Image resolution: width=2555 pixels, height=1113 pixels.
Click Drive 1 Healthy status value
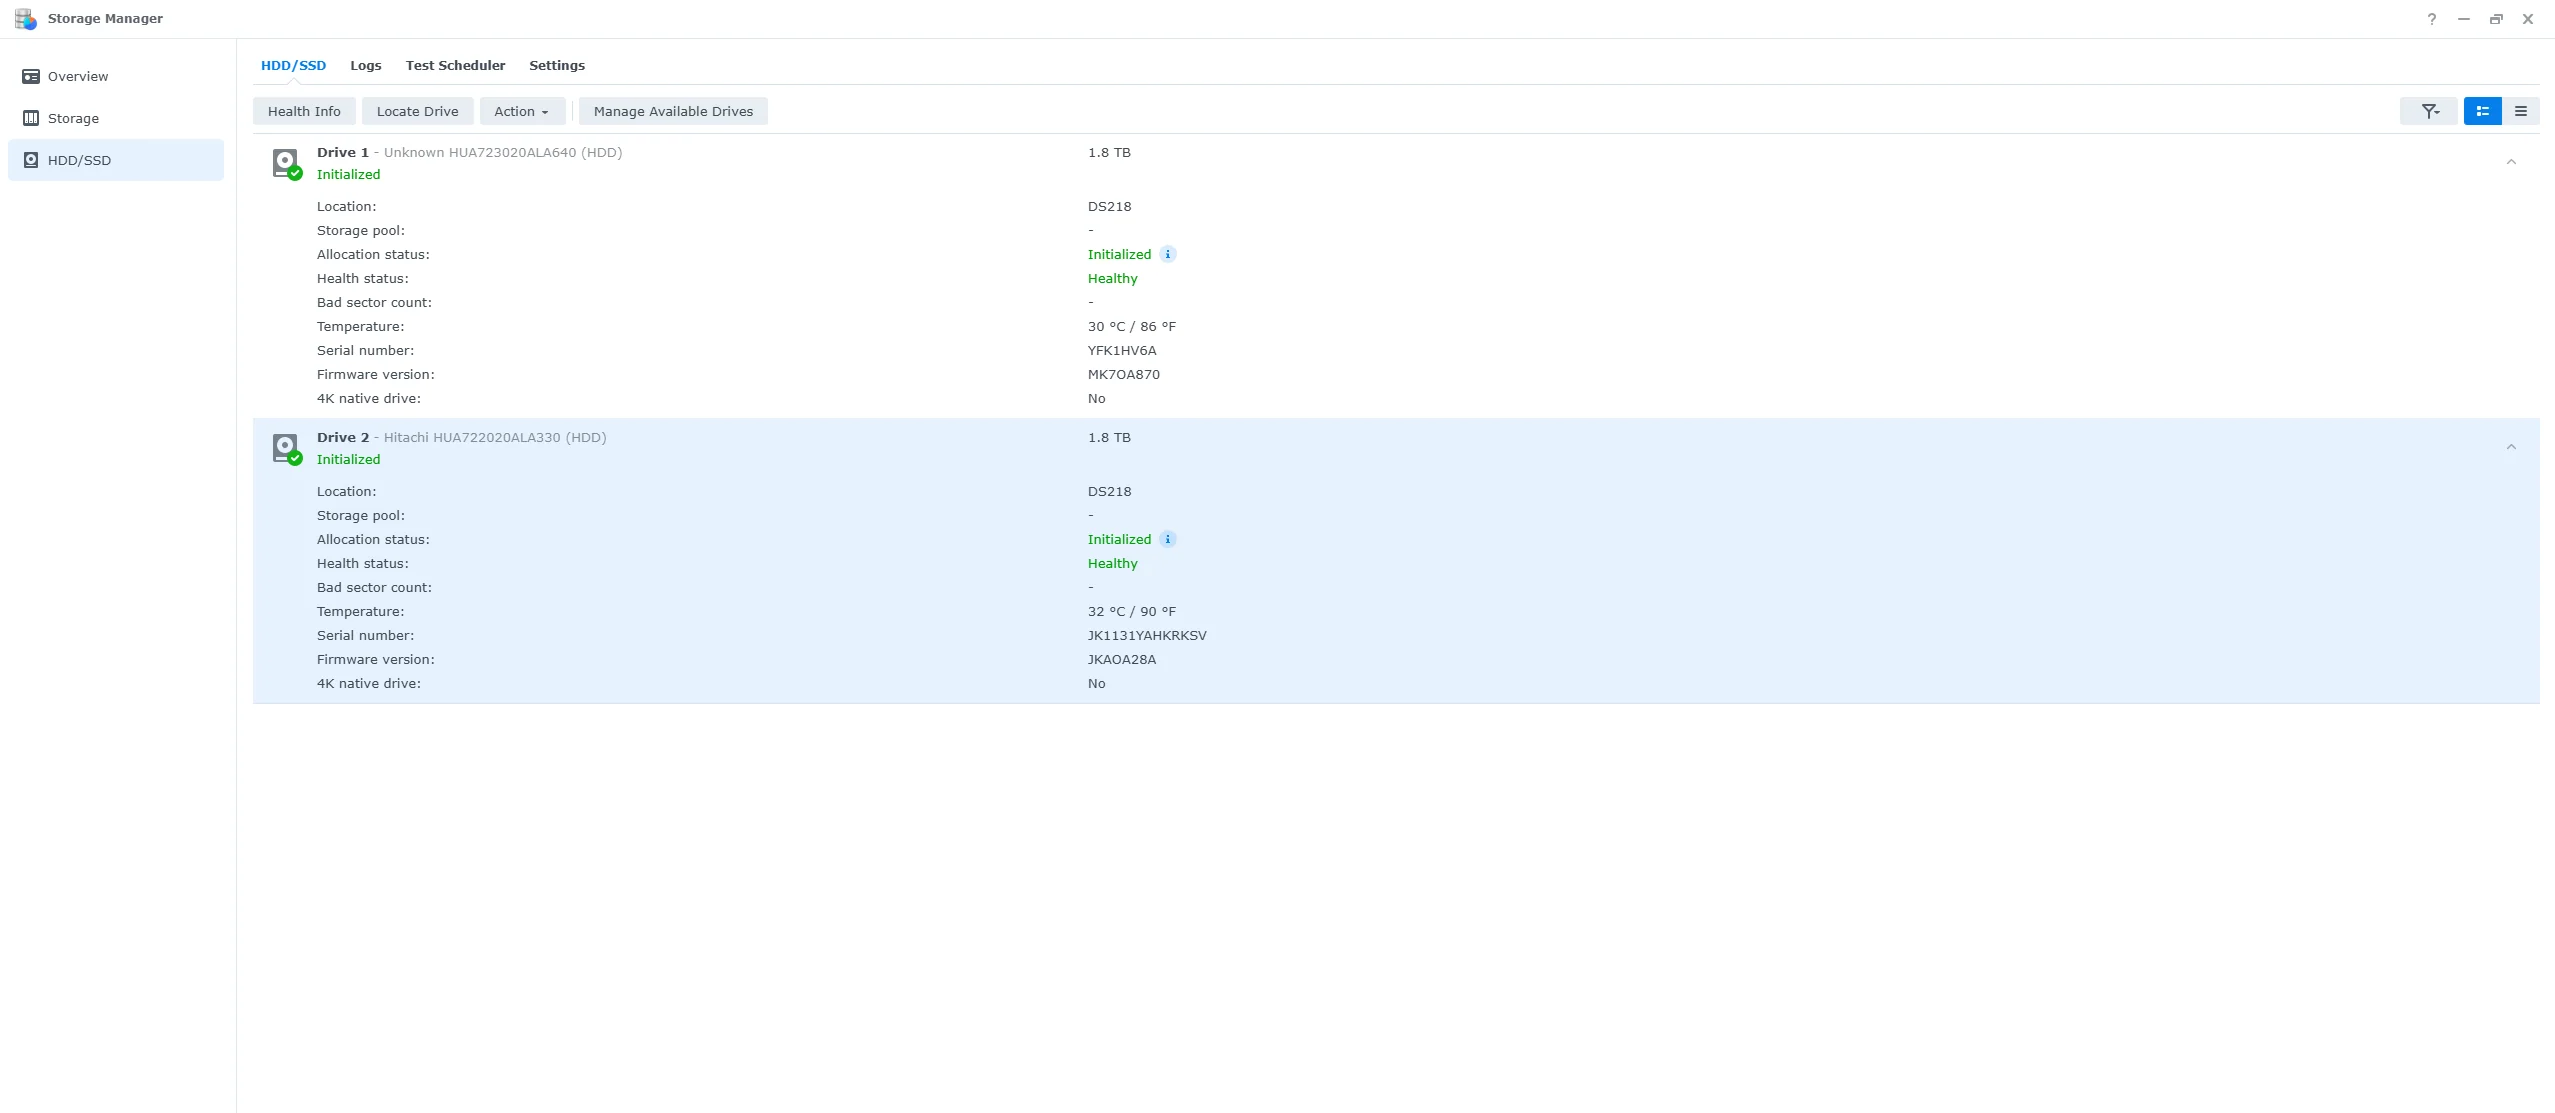coord(1113,278)
